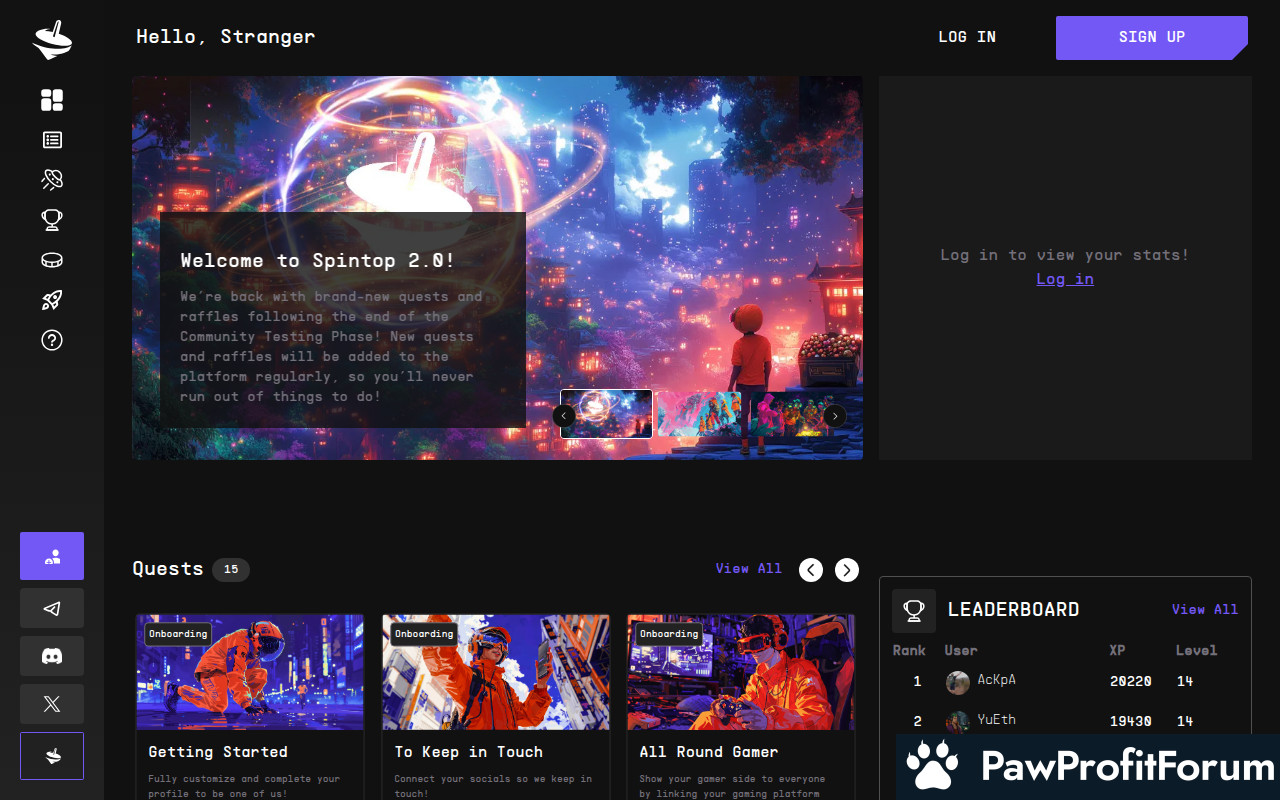Open View All next to Quests
Screen dimensions: 1280x800
[749, 568]
